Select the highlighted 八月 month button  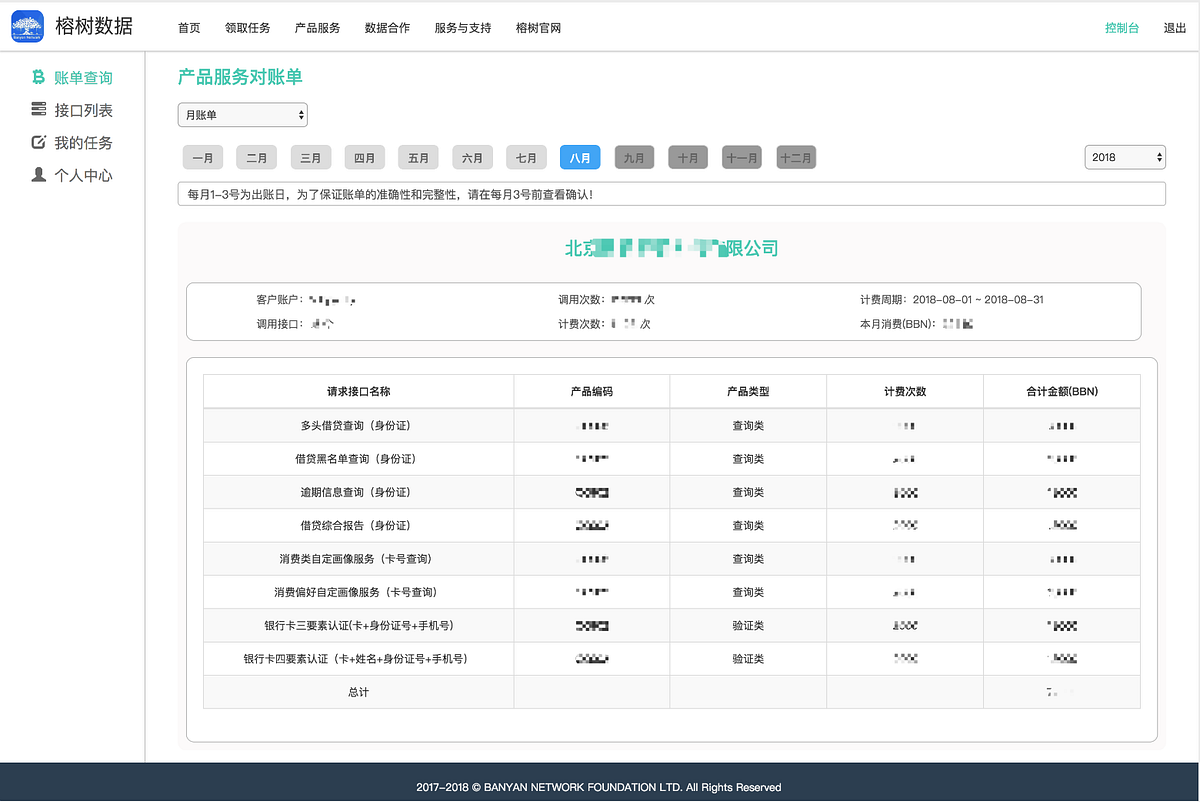point(580,157)
